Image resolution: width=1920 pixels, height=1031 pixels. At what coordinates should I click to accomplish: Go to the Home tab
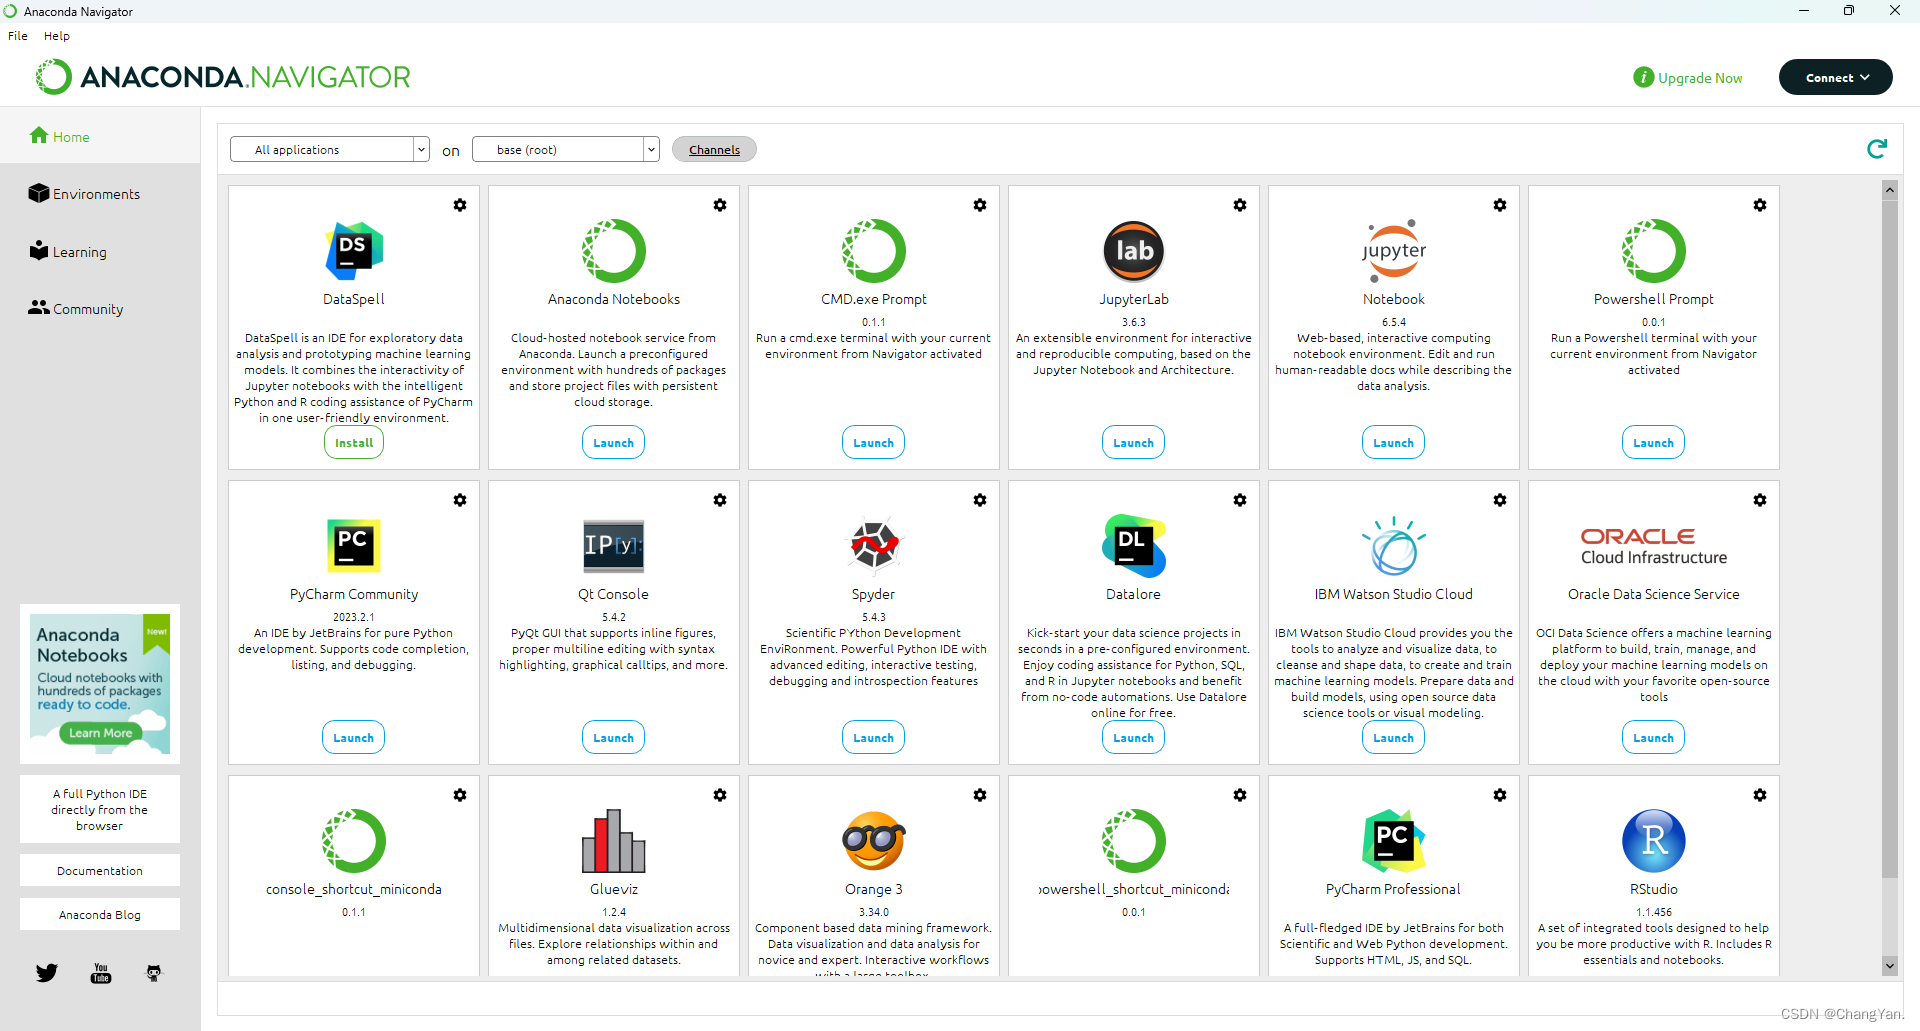point(100,136)
